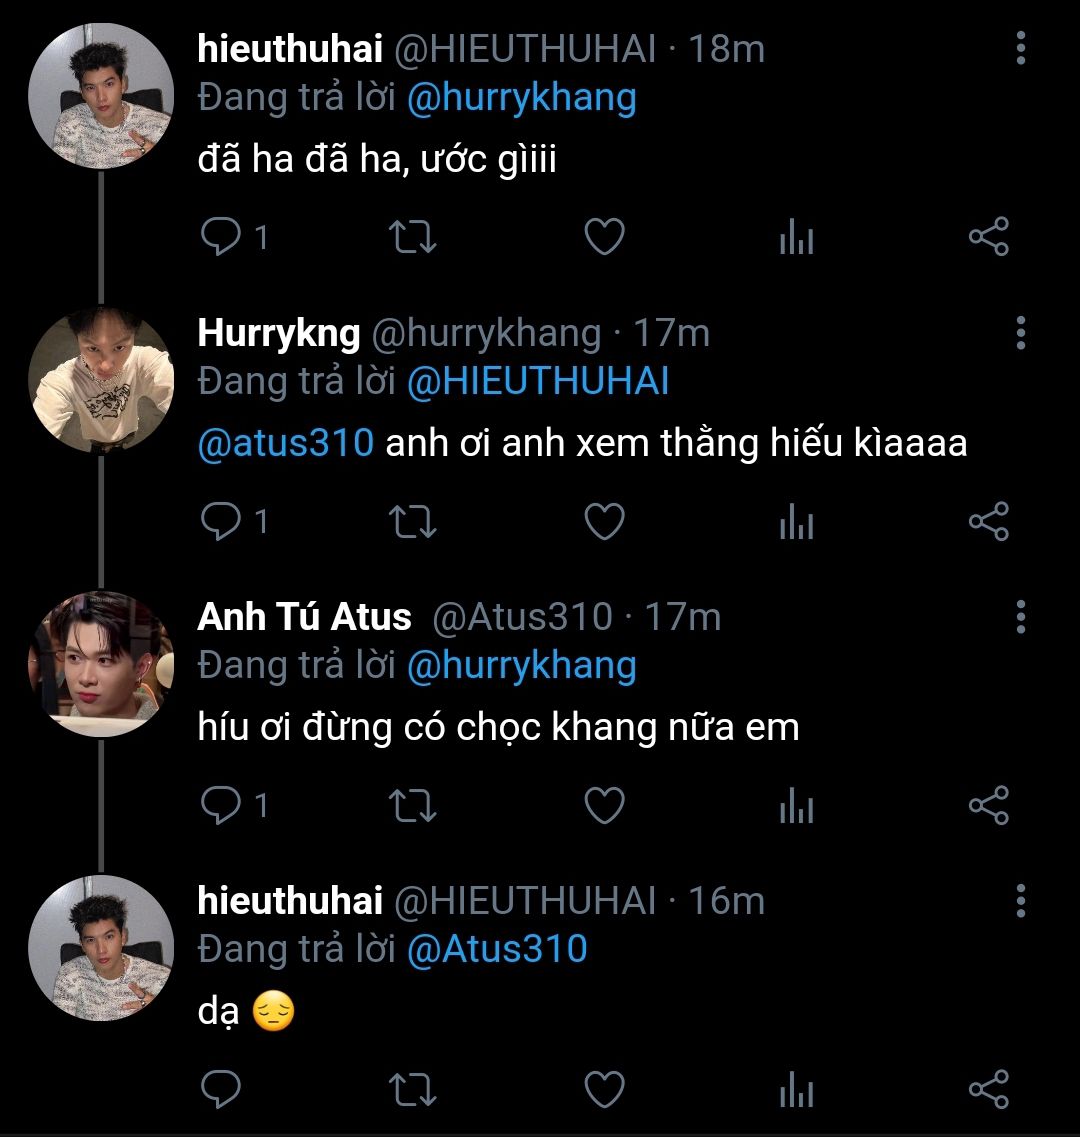This screenshot has height=1137, width=1080.
Task: Like Anh Tú Atus's reply tweet
Action: click(x=604, y=806)
